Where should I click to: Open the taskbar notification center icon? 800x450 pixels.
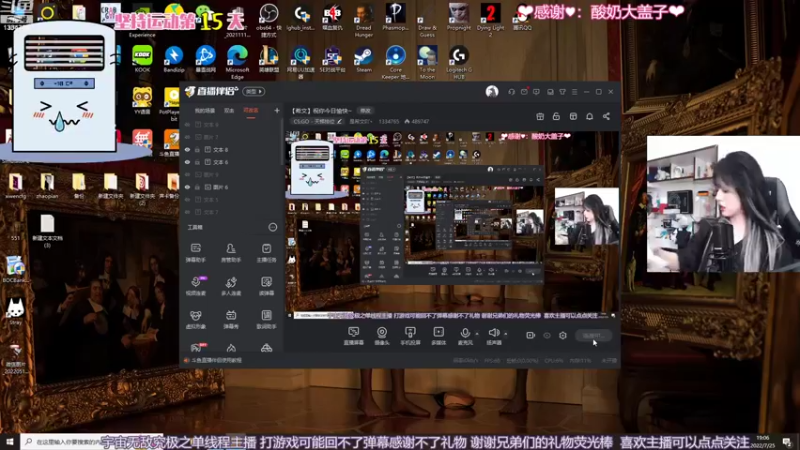click(787, 441)
